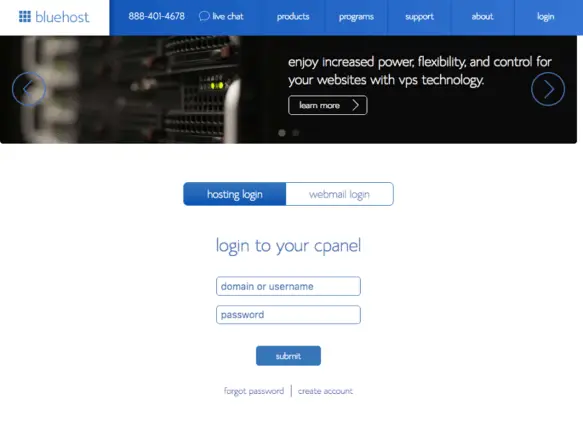
Task: Click the bluehost grid logo icon
Action: click(25, 16)
